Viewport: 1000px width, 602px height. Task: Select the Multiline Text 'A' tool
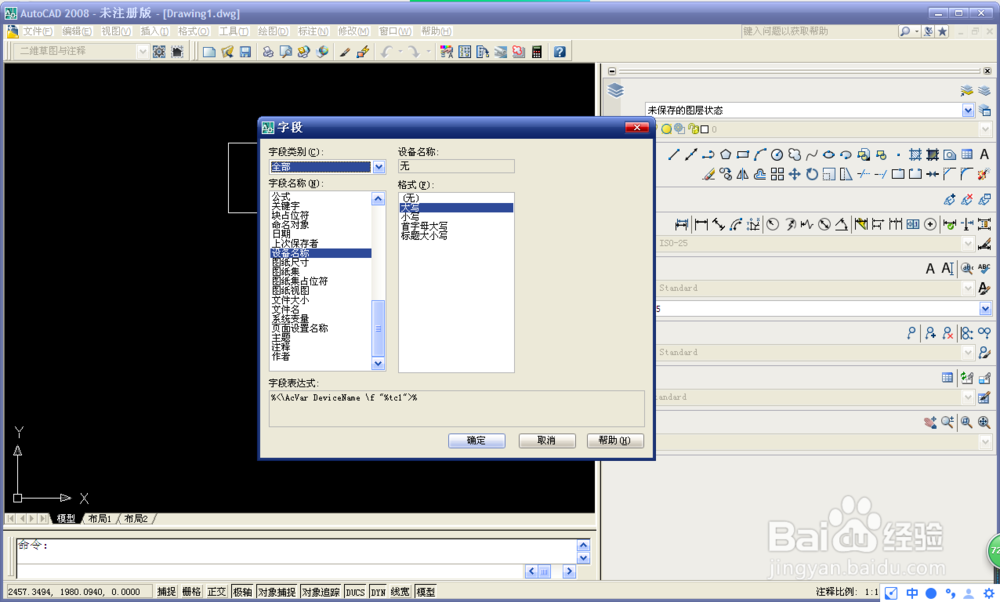point(984,154)
